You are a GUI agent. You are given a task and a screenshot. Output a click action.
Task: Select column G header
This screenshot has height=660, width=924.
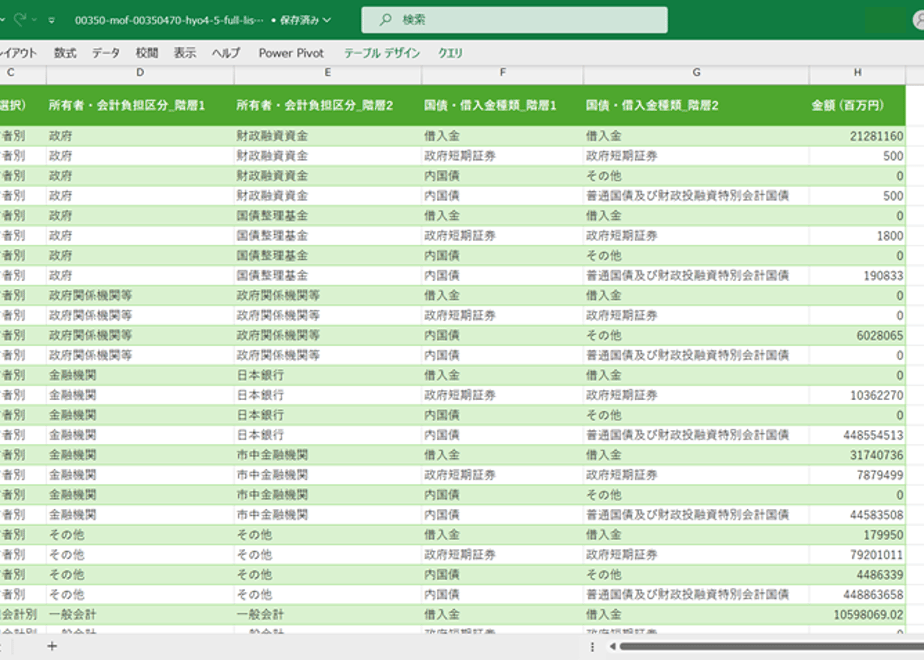tap(697, 72)
